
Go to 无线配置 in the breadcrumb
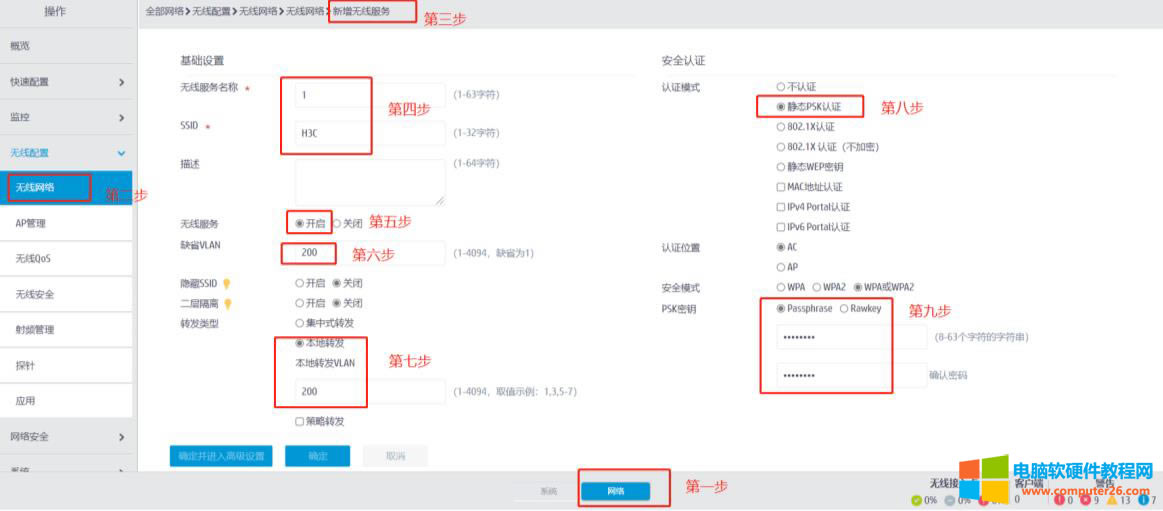coord(211,12)
